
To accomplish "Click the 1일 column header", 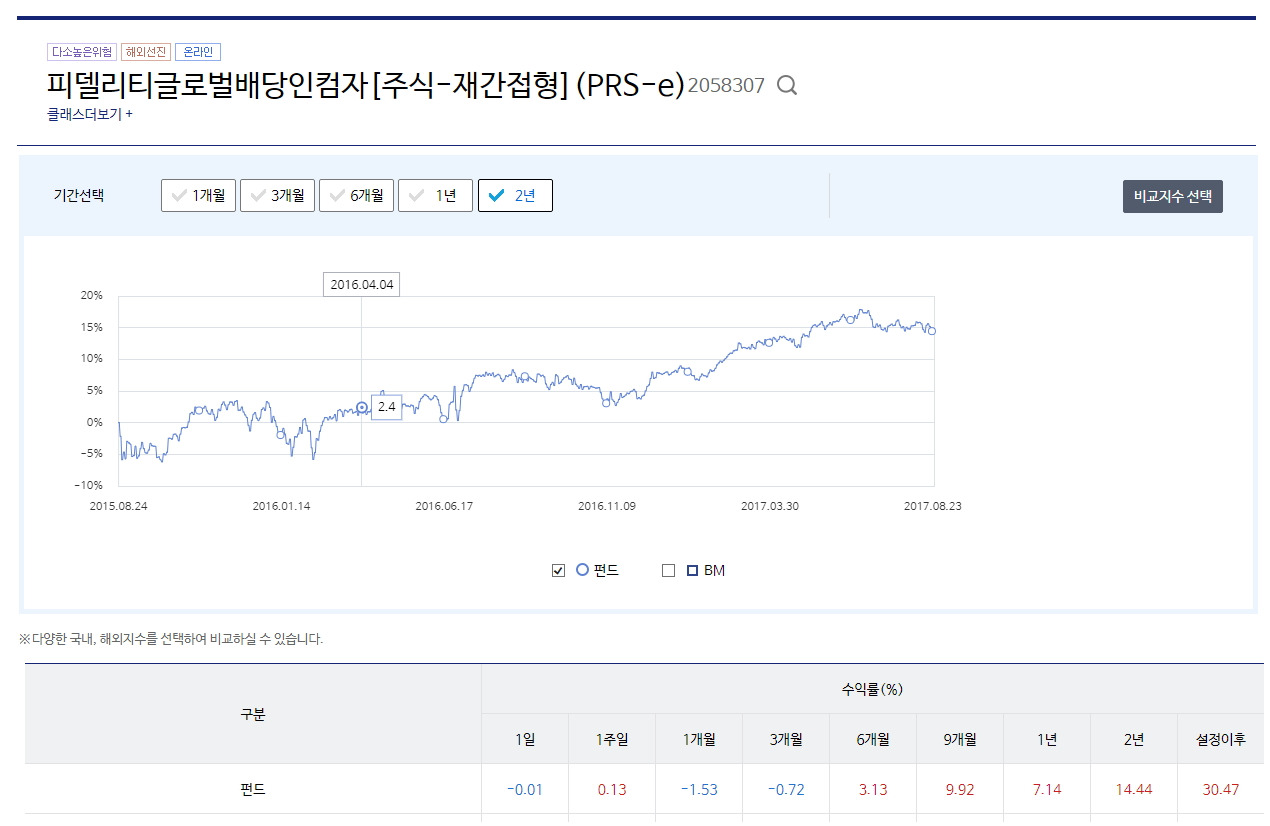I will (x=525, y=738).
